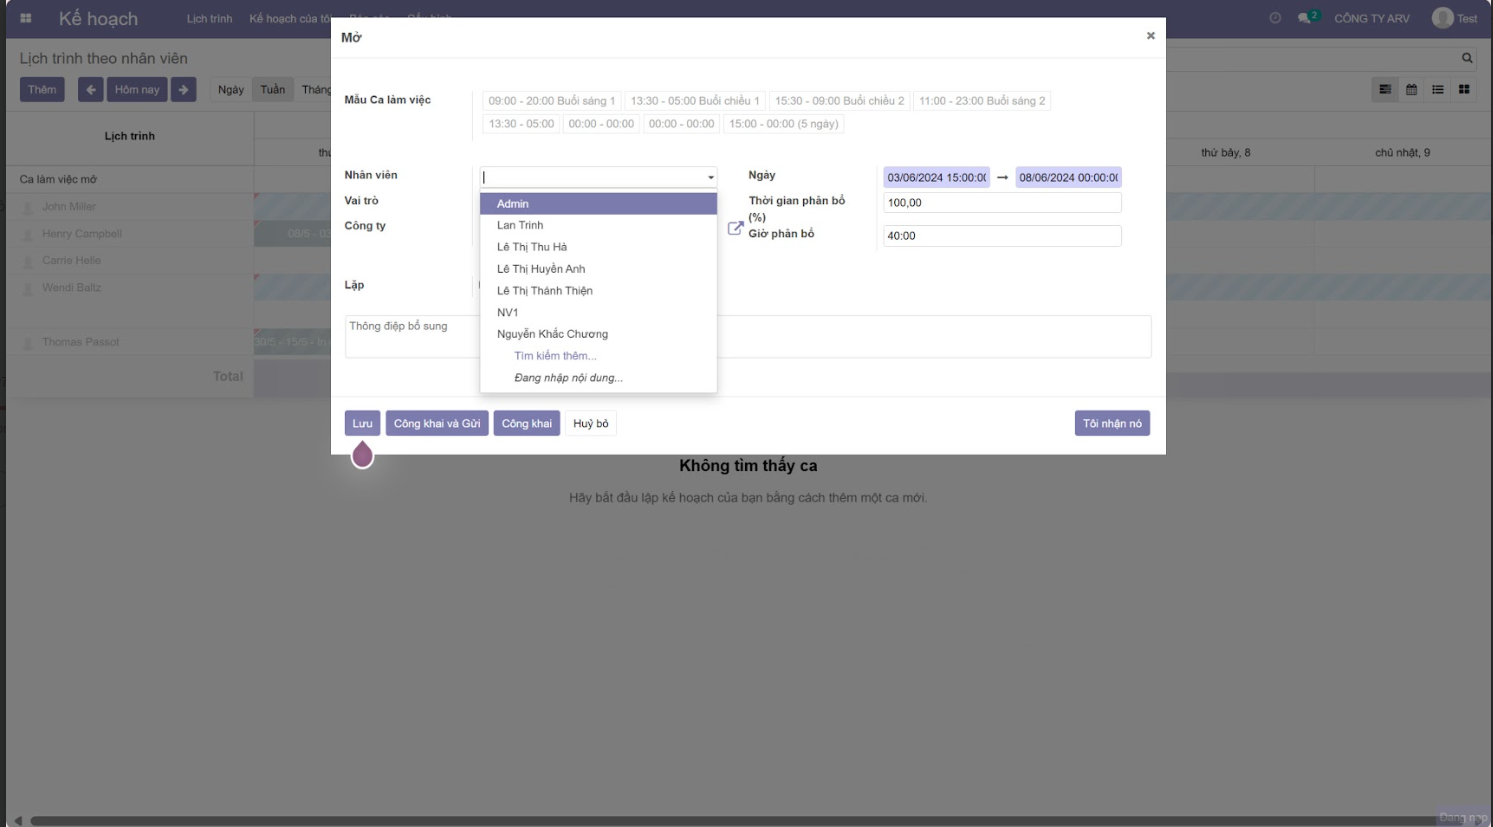Open the Lịch trình menu
The width and height of the screenshot is (1493, 827).
click(209, 18)
